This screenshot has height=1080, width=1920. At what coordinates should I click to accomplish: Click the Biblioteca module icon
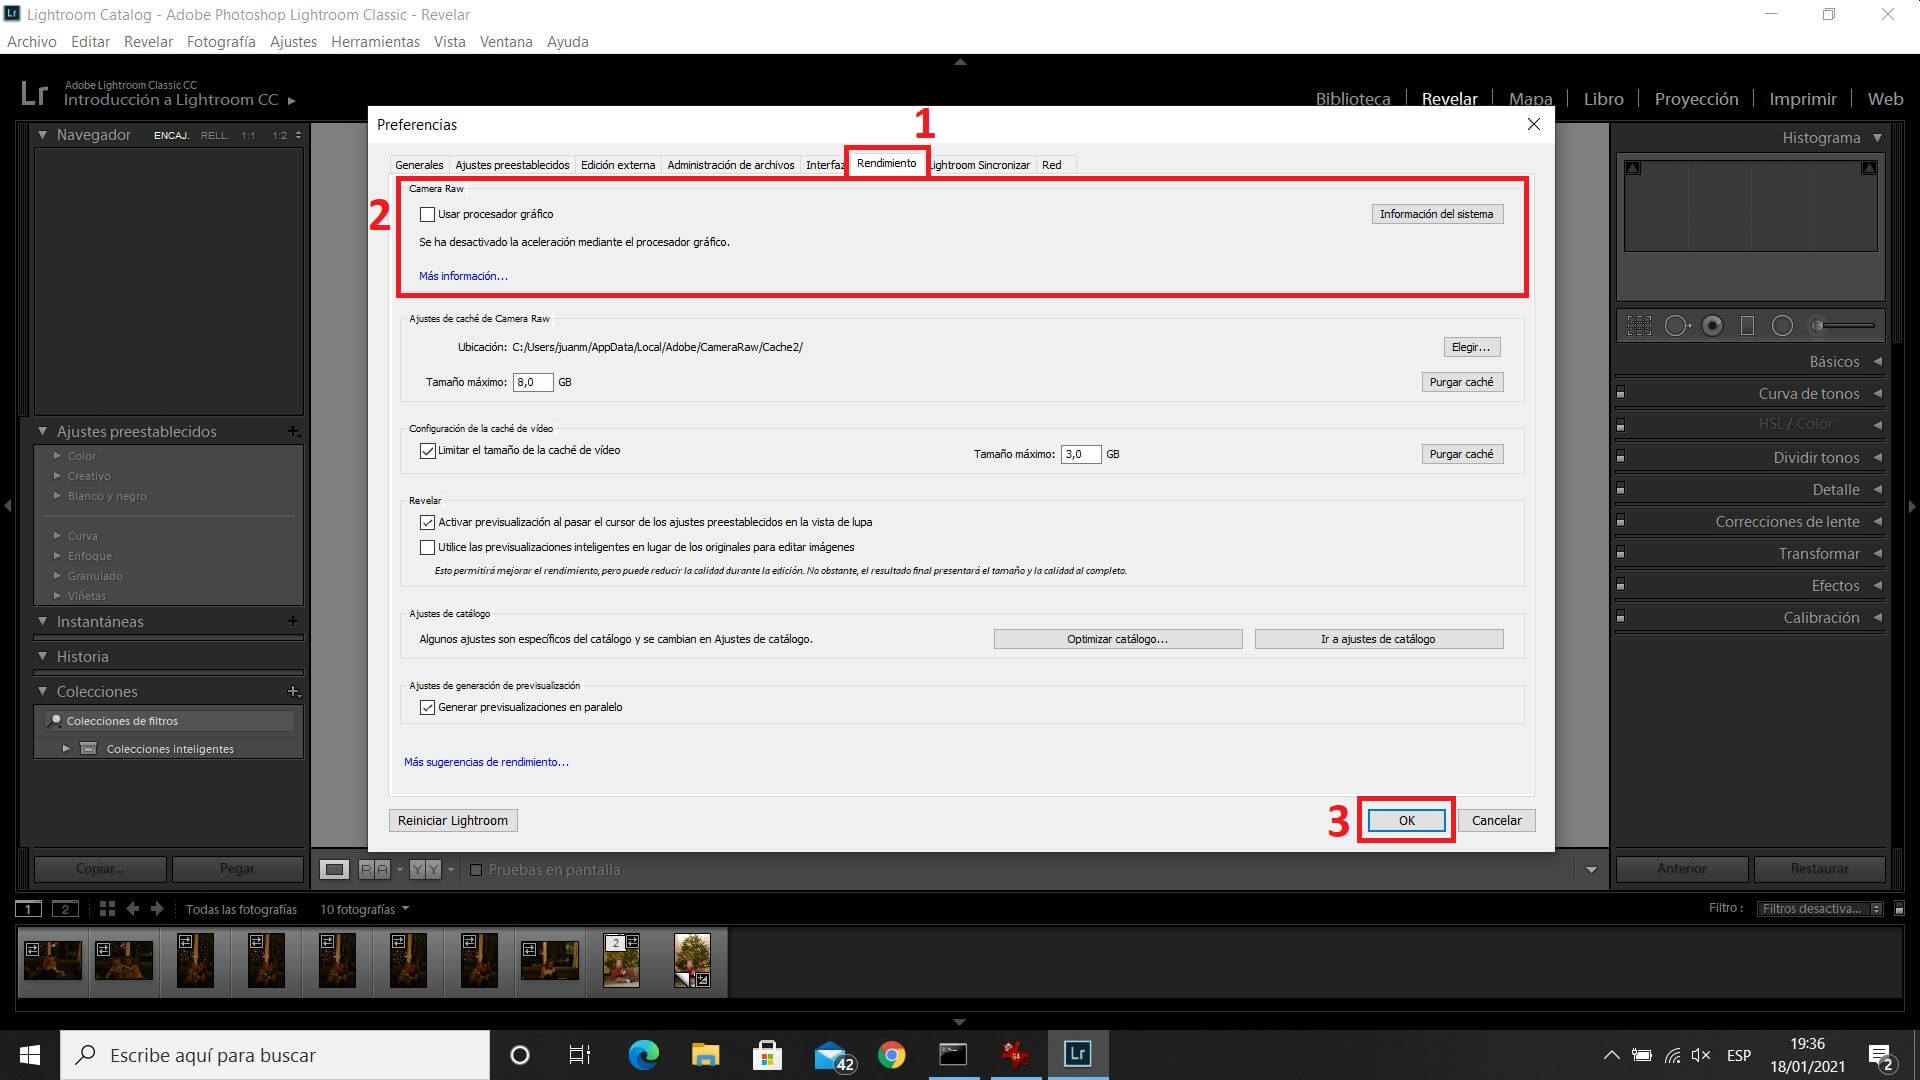point(1352,99)
